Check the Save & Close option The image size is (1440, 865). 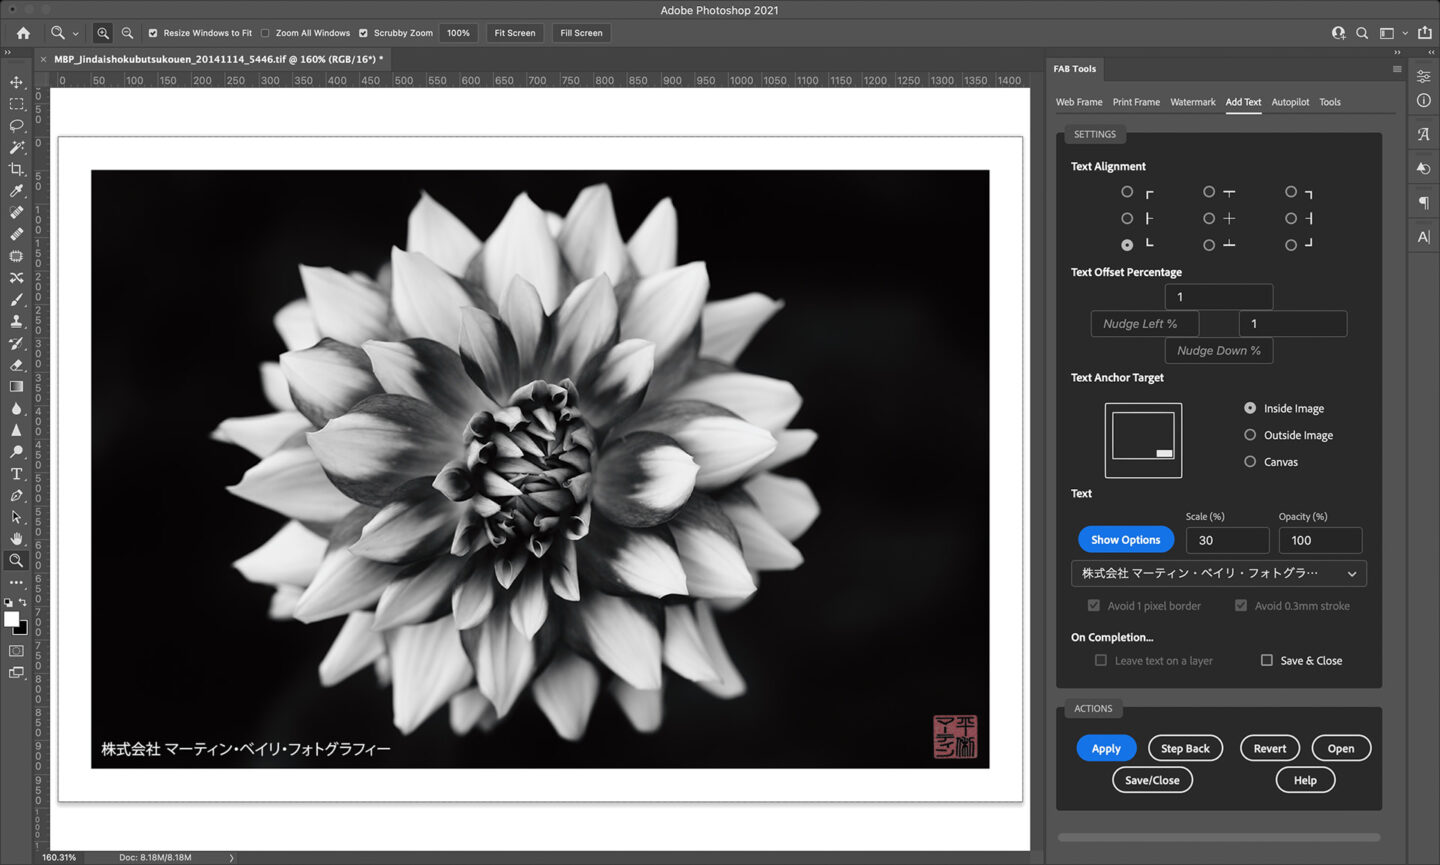1267,660
